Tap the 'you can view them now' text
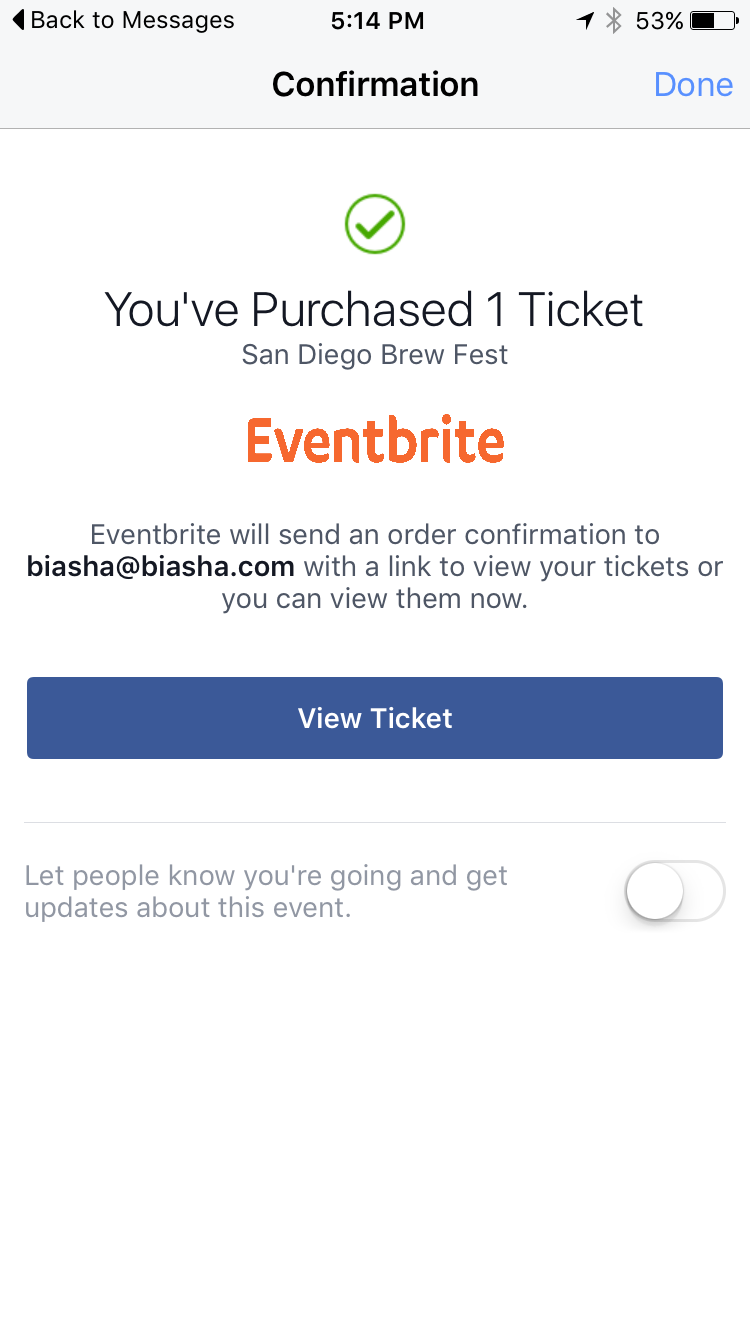This screenshot has width=750, height=1334. pyautogui.click(x=374, y=600)
